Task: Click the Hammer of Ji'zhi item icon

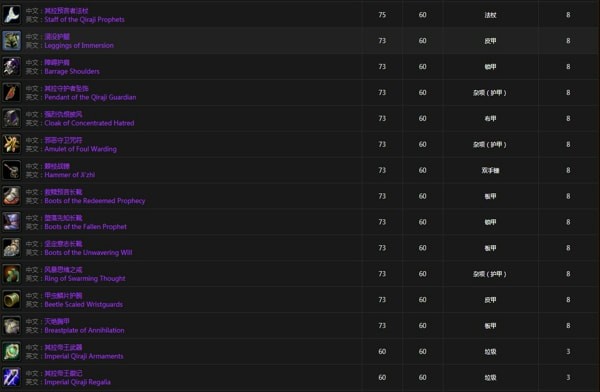Action: pyautogui.click(x=11, y=170)
